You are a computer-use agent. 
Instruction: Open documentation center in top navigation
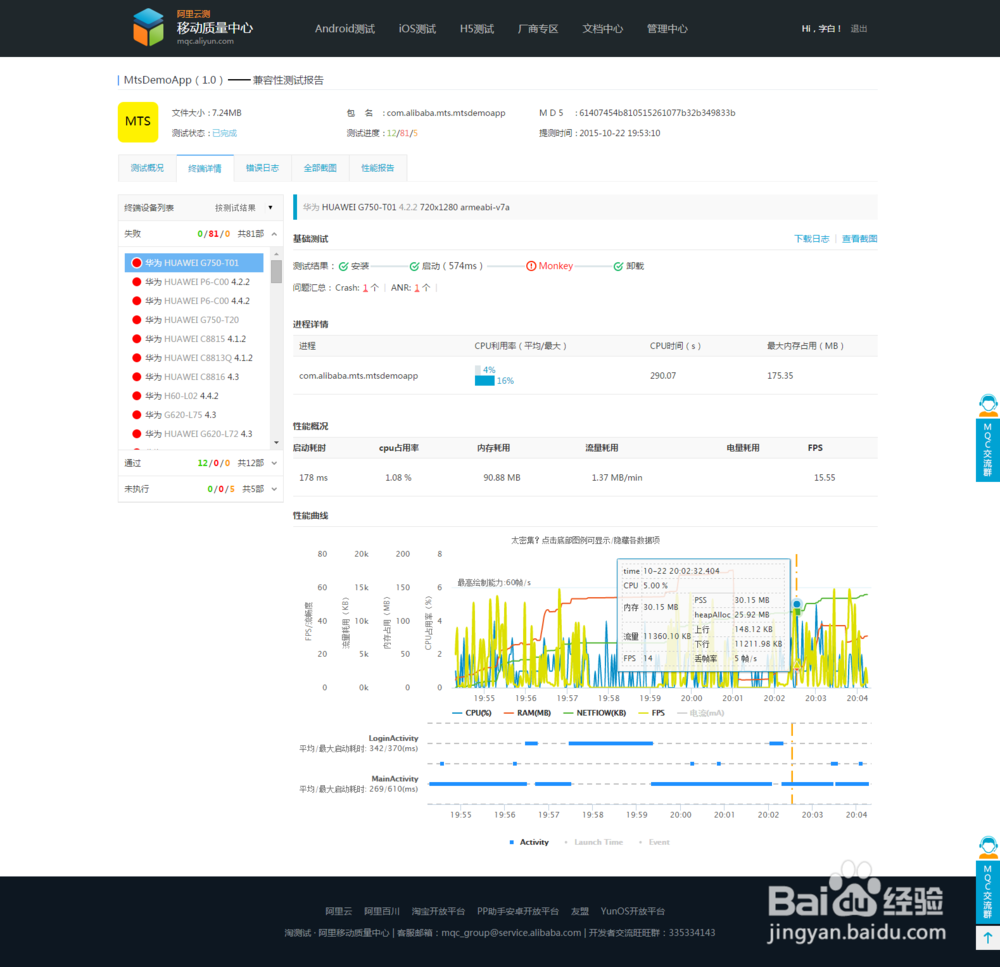[x=603, y=29]
